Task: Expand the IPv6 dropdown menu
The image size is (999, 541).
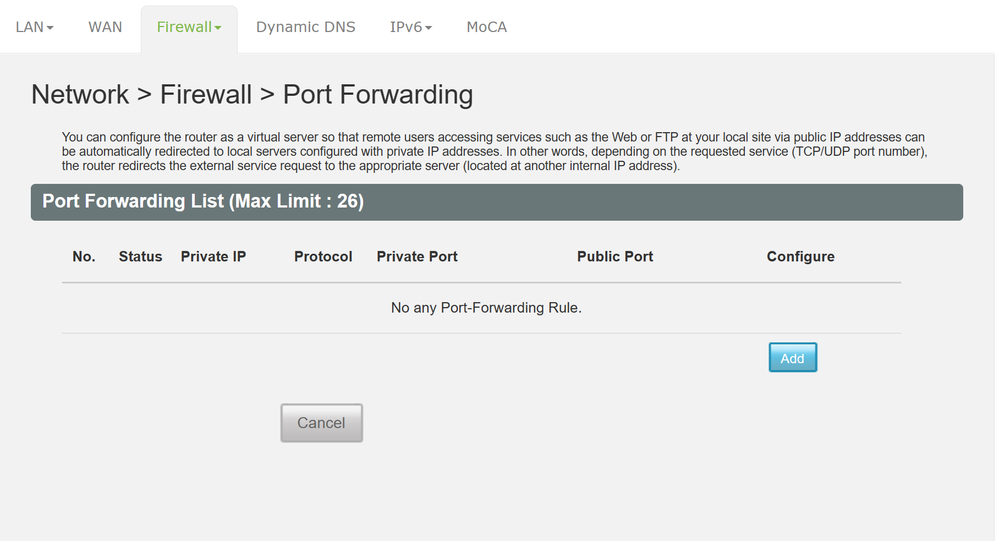Action: (410, 27)
